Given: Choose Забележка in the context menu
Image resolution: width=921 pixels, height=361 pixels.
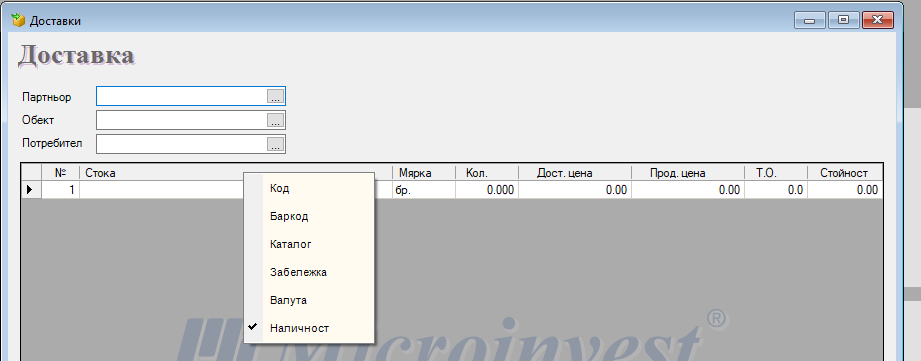Looking at the screenshot, I should click(x=309, y=272).
